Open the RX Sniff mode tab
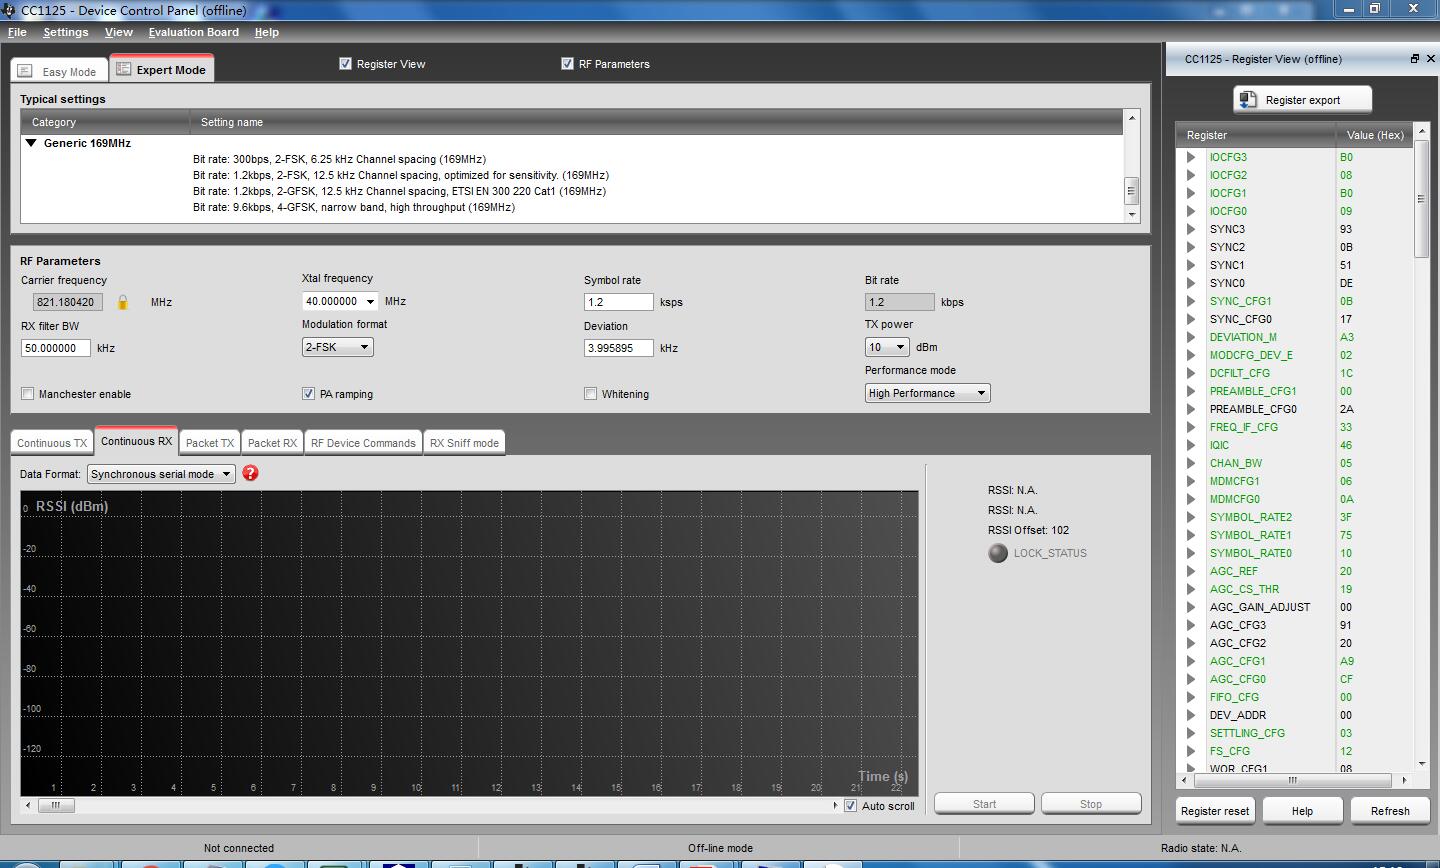Image resolution: width=1440 pixels, height=868 pixels. [464, 443]
